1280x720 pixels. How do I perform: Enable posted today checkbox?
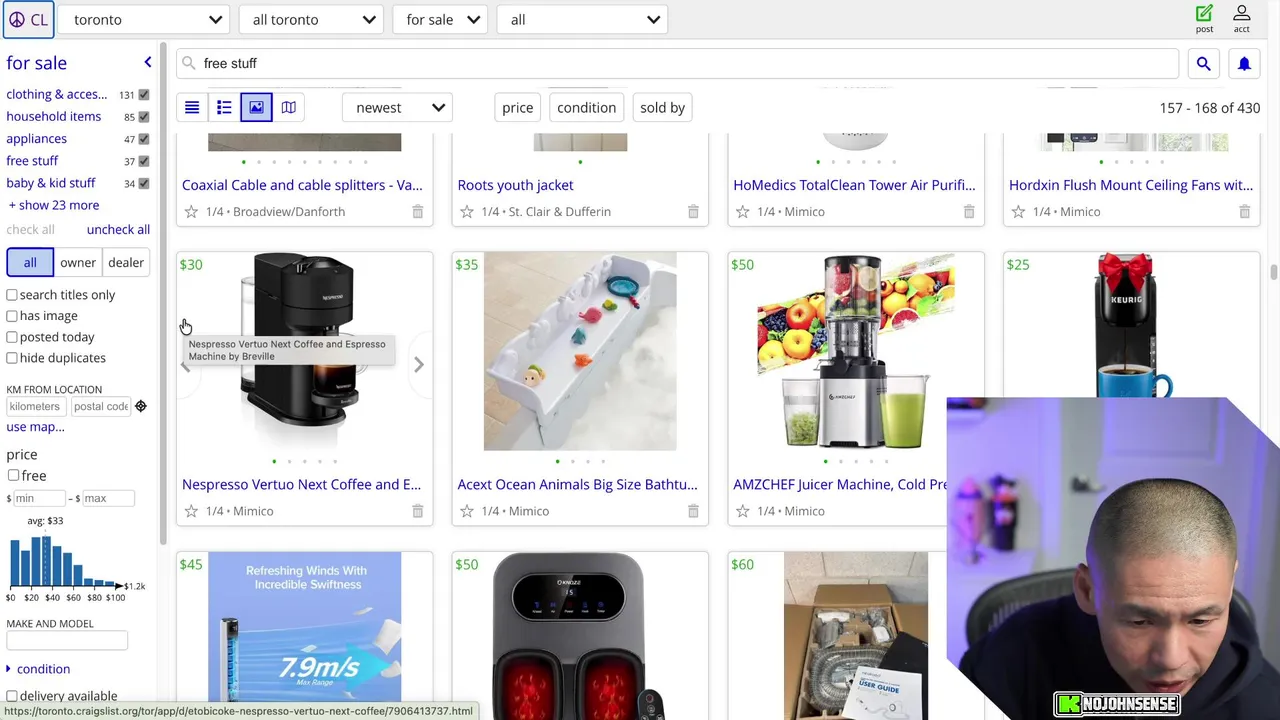click(12, 337)
